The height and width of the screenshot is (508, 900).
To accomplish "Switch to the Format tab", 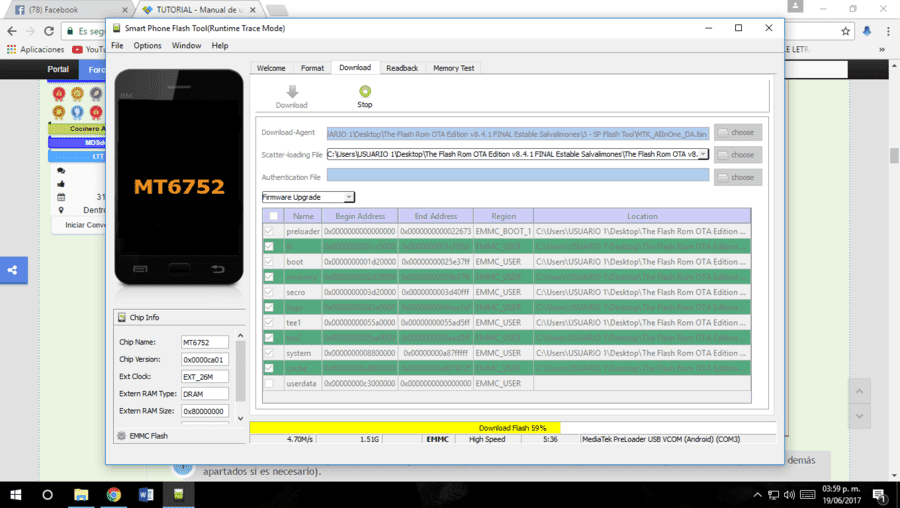I will tap(312, 68).
